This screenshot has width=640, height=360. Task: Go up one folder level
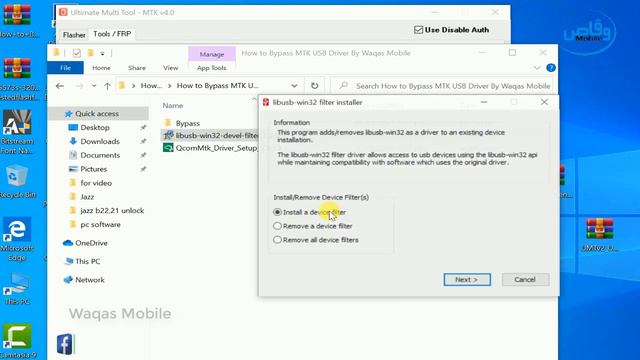(107, 86)
